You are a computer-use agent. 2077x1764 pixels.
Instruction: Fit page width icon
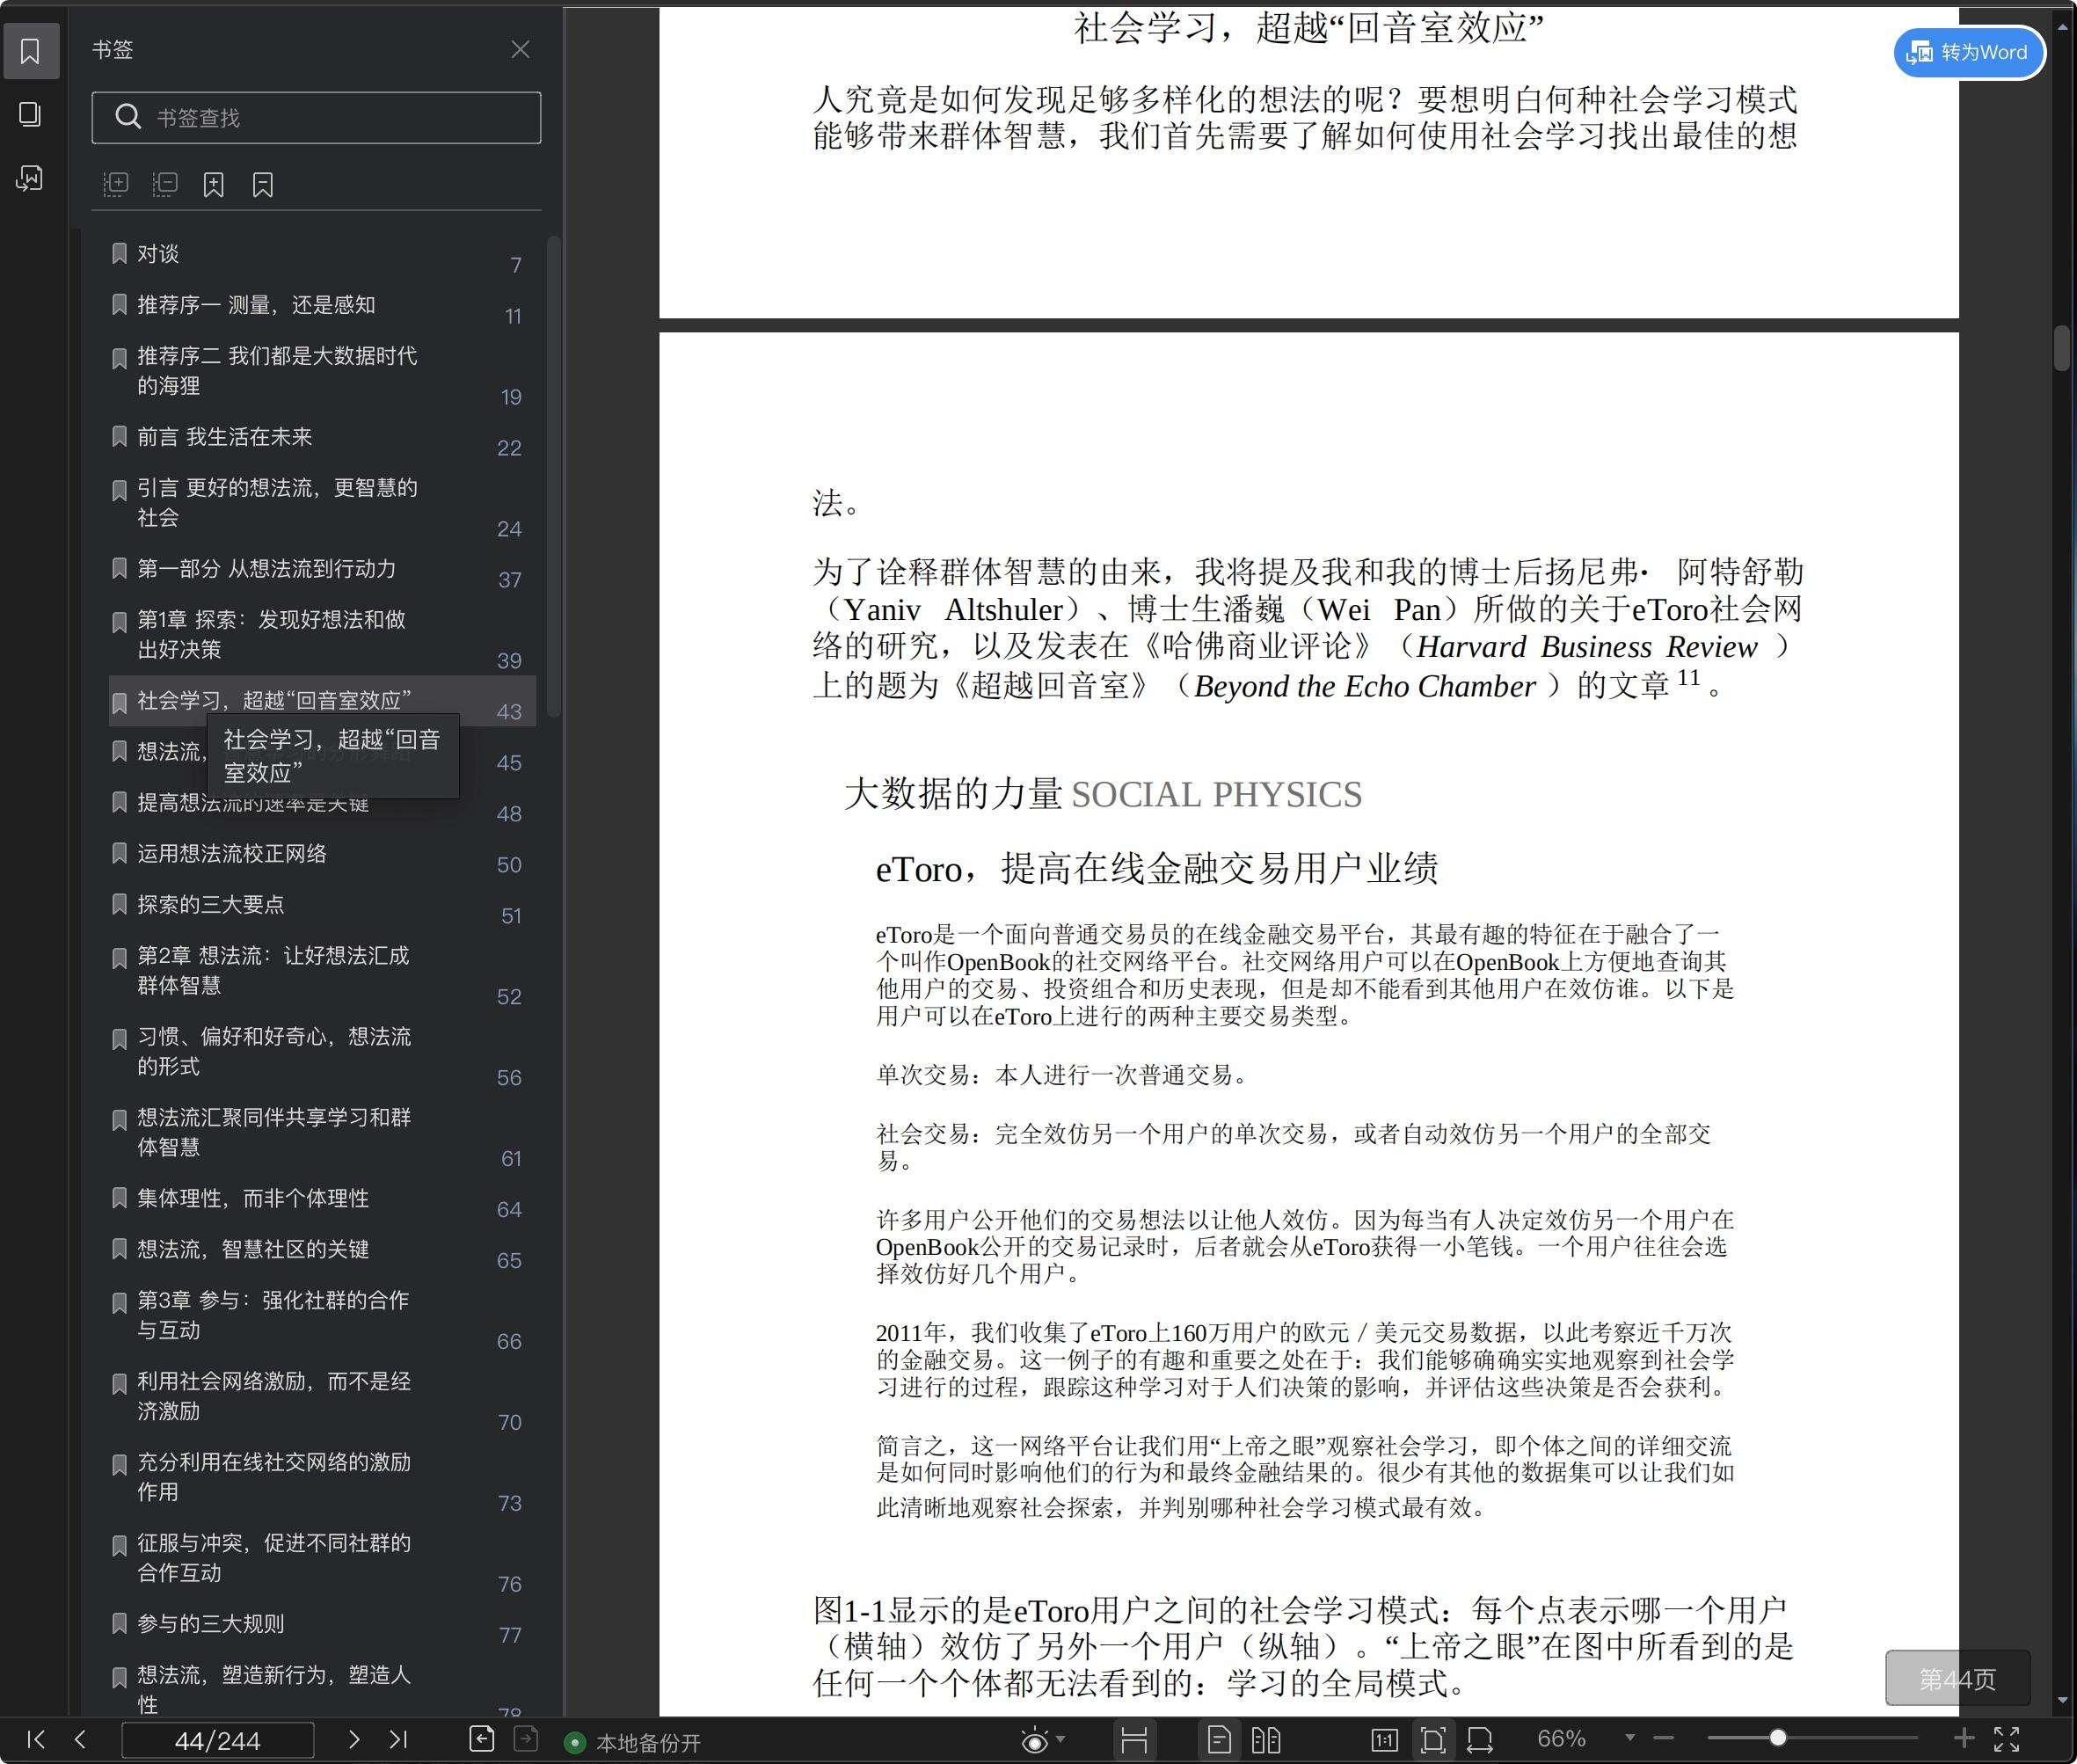point(1480,1740)
